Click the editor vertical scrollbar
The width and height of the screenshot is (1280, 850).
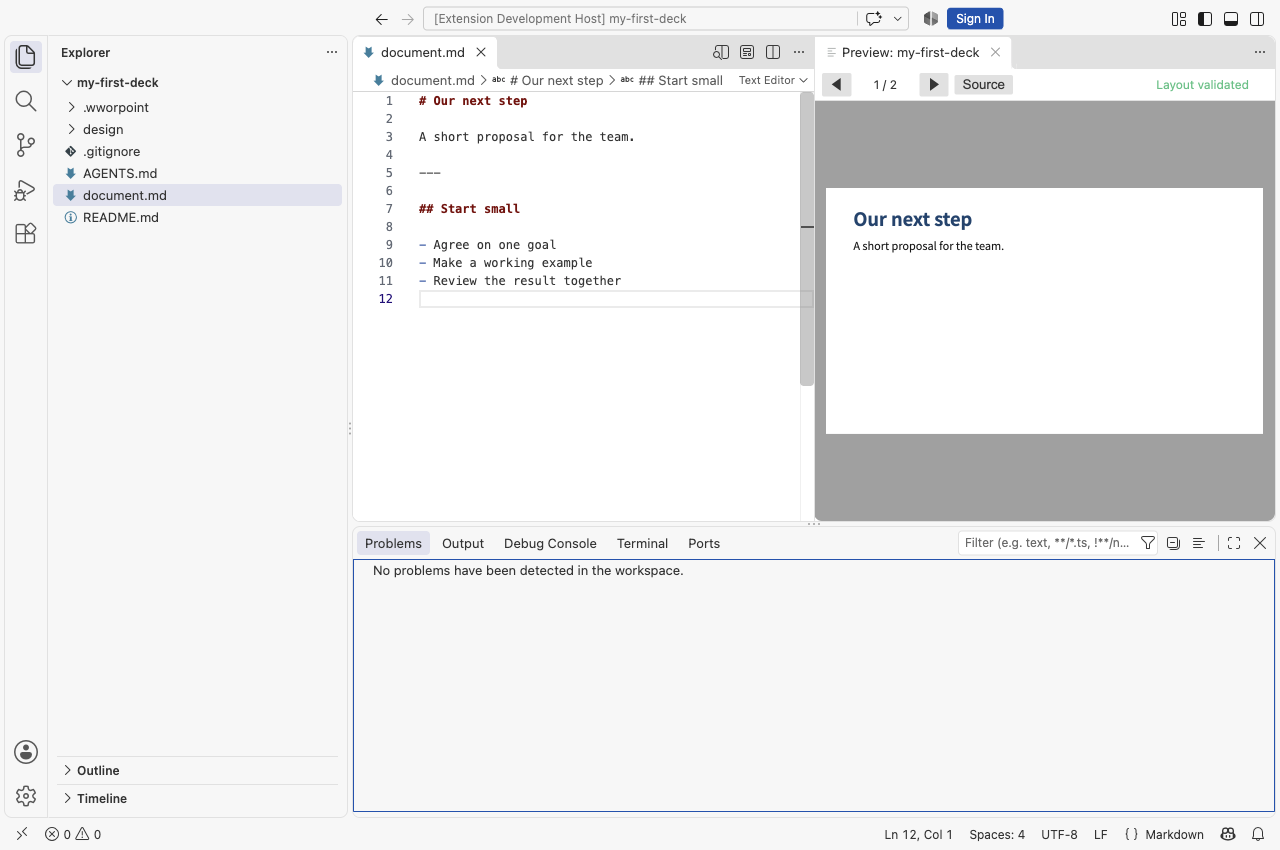point(807,239)
